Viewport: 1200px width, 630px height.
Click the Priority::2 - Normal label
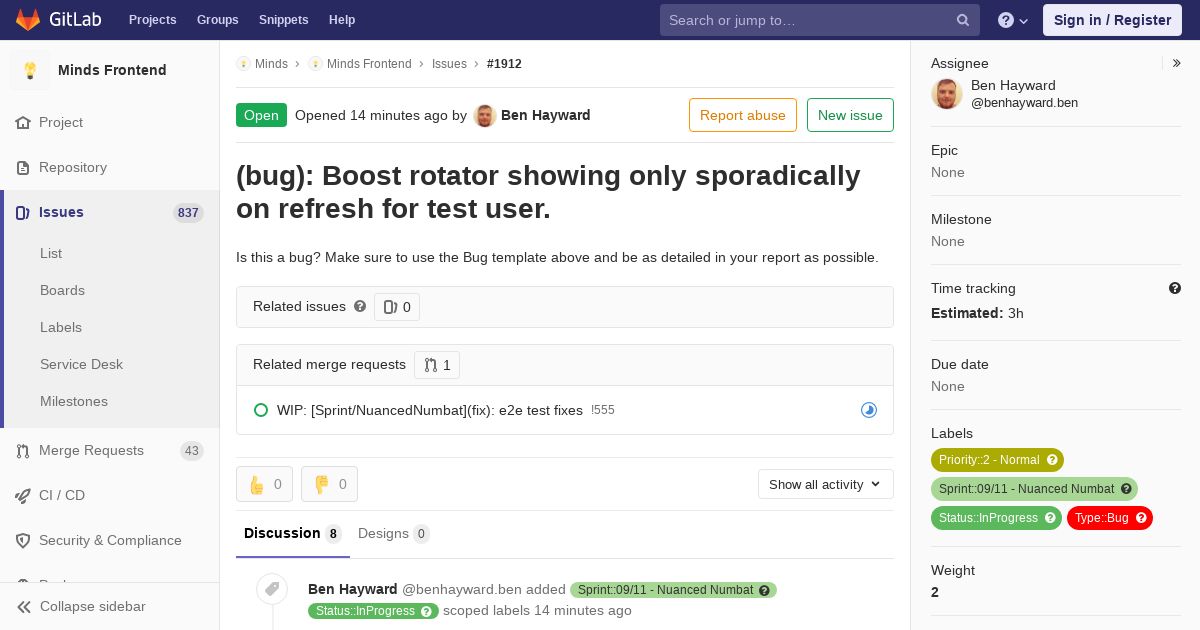(989, 460)
